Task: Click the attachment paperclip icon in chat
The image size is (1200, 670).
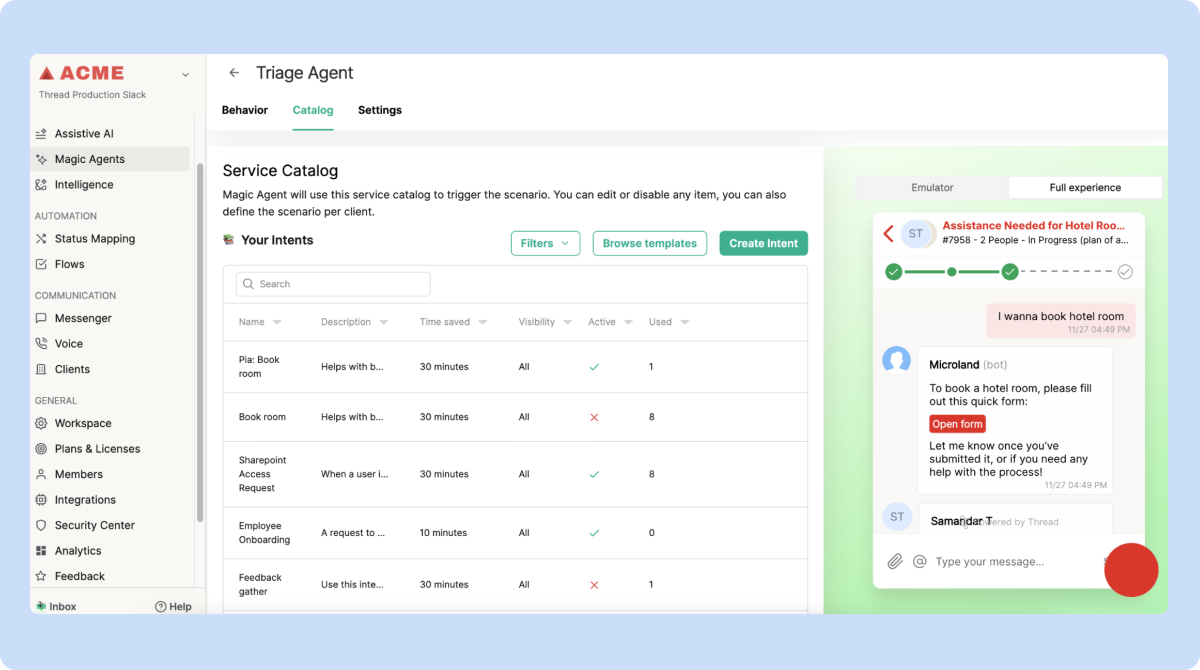Action: pyautogui.click(x=895, y=562)
